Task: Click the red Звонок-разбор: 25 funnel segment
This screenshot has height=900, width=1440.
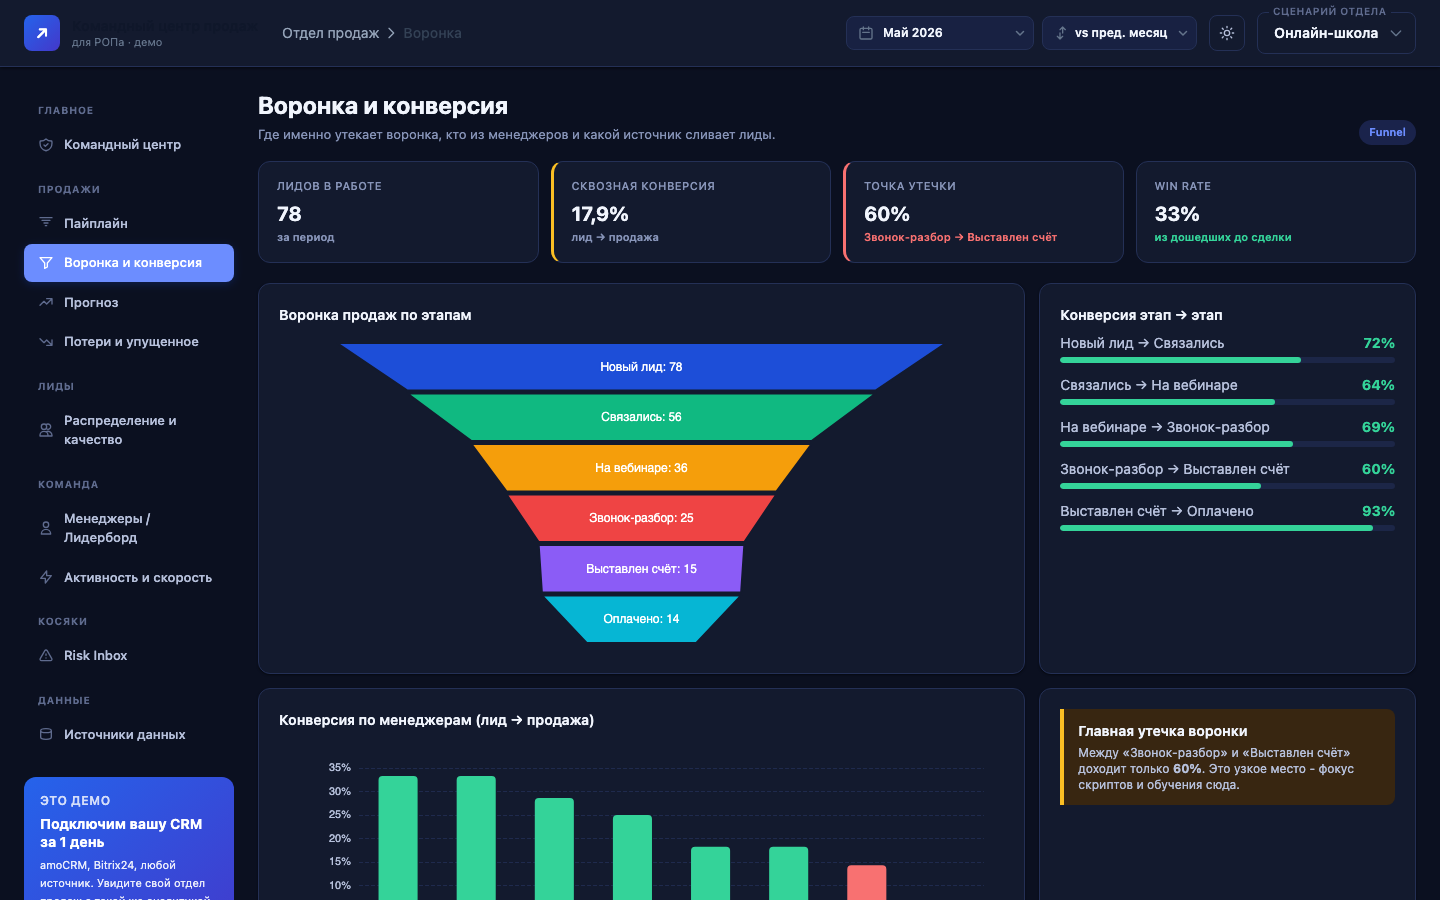Action: [641, 518]
